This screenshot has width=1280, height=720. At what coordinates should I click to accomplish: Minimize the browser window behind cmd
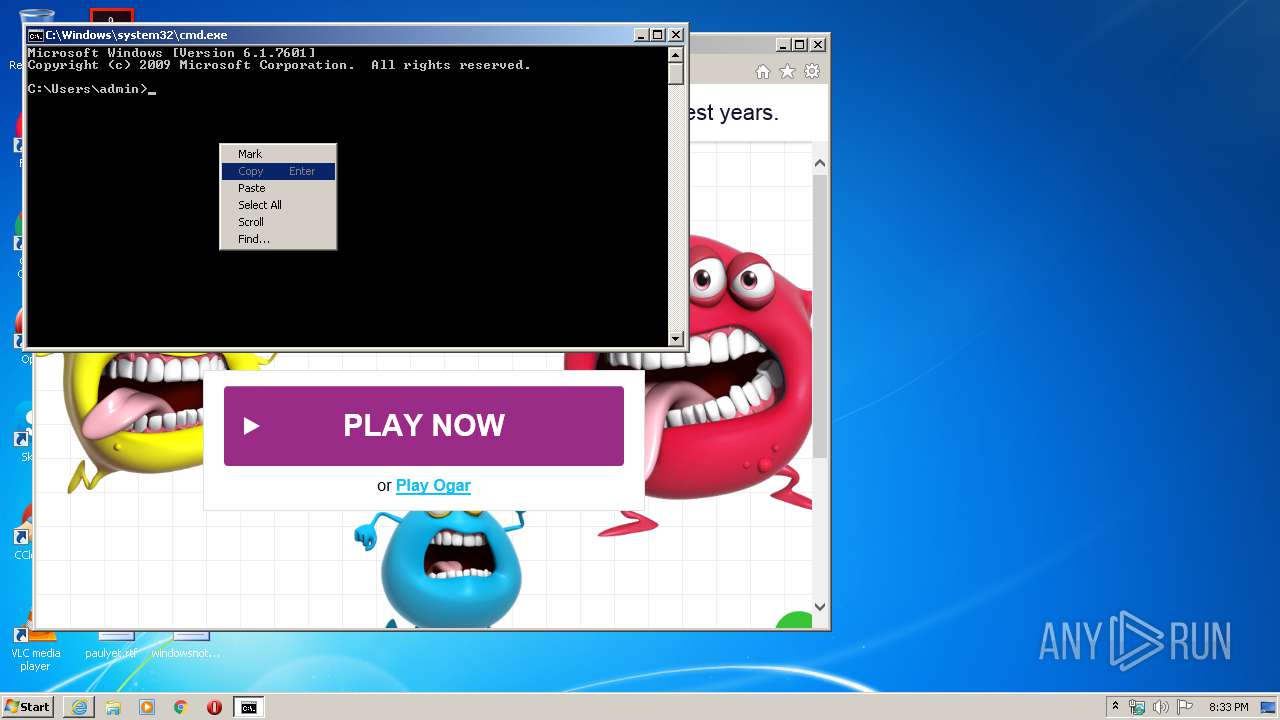pos(783,44)
